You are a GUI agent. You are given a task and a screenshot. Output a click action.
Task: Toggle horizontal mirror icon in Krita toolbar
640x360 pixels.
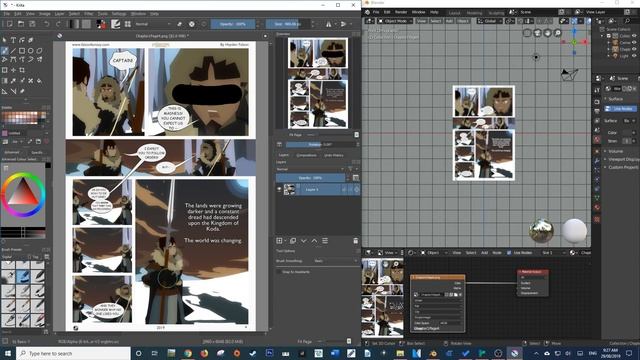coord(329,24)
